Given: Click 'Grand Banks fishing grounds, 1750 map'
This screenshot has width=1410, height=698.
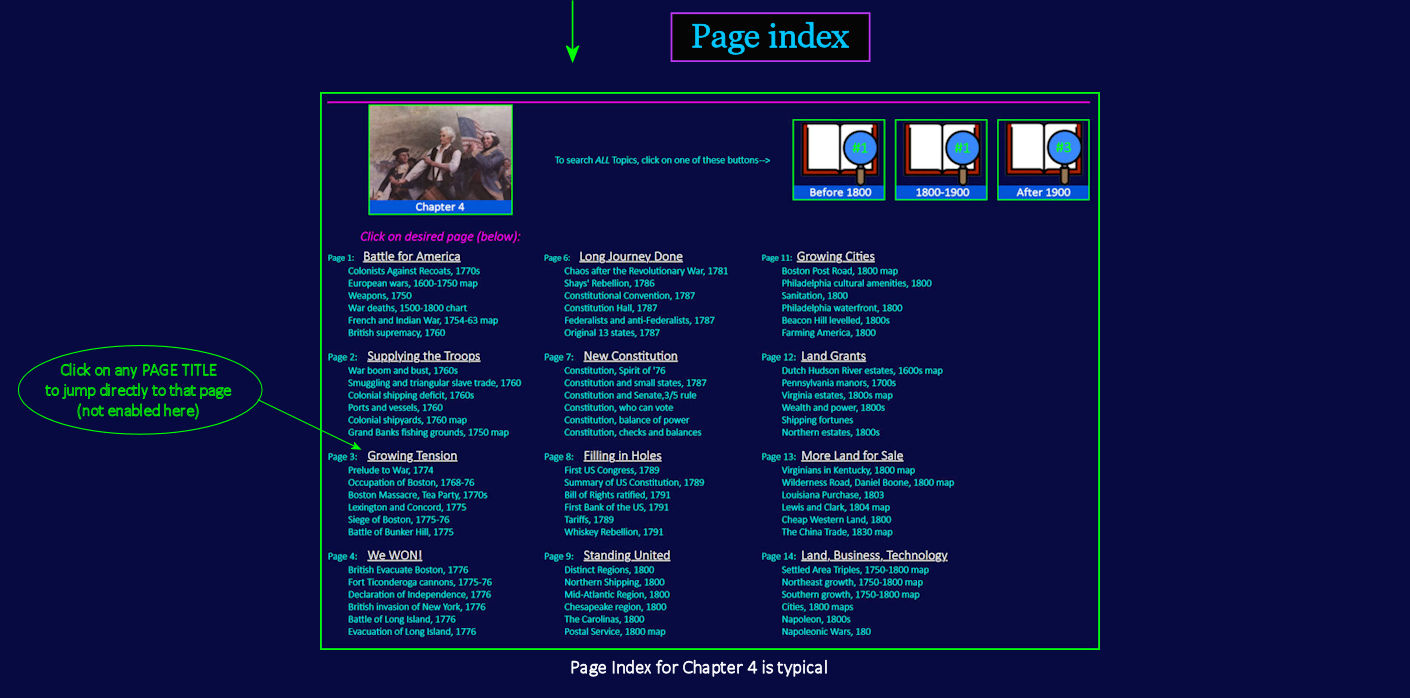Looking at the screenshot, I should click(429, 433).
